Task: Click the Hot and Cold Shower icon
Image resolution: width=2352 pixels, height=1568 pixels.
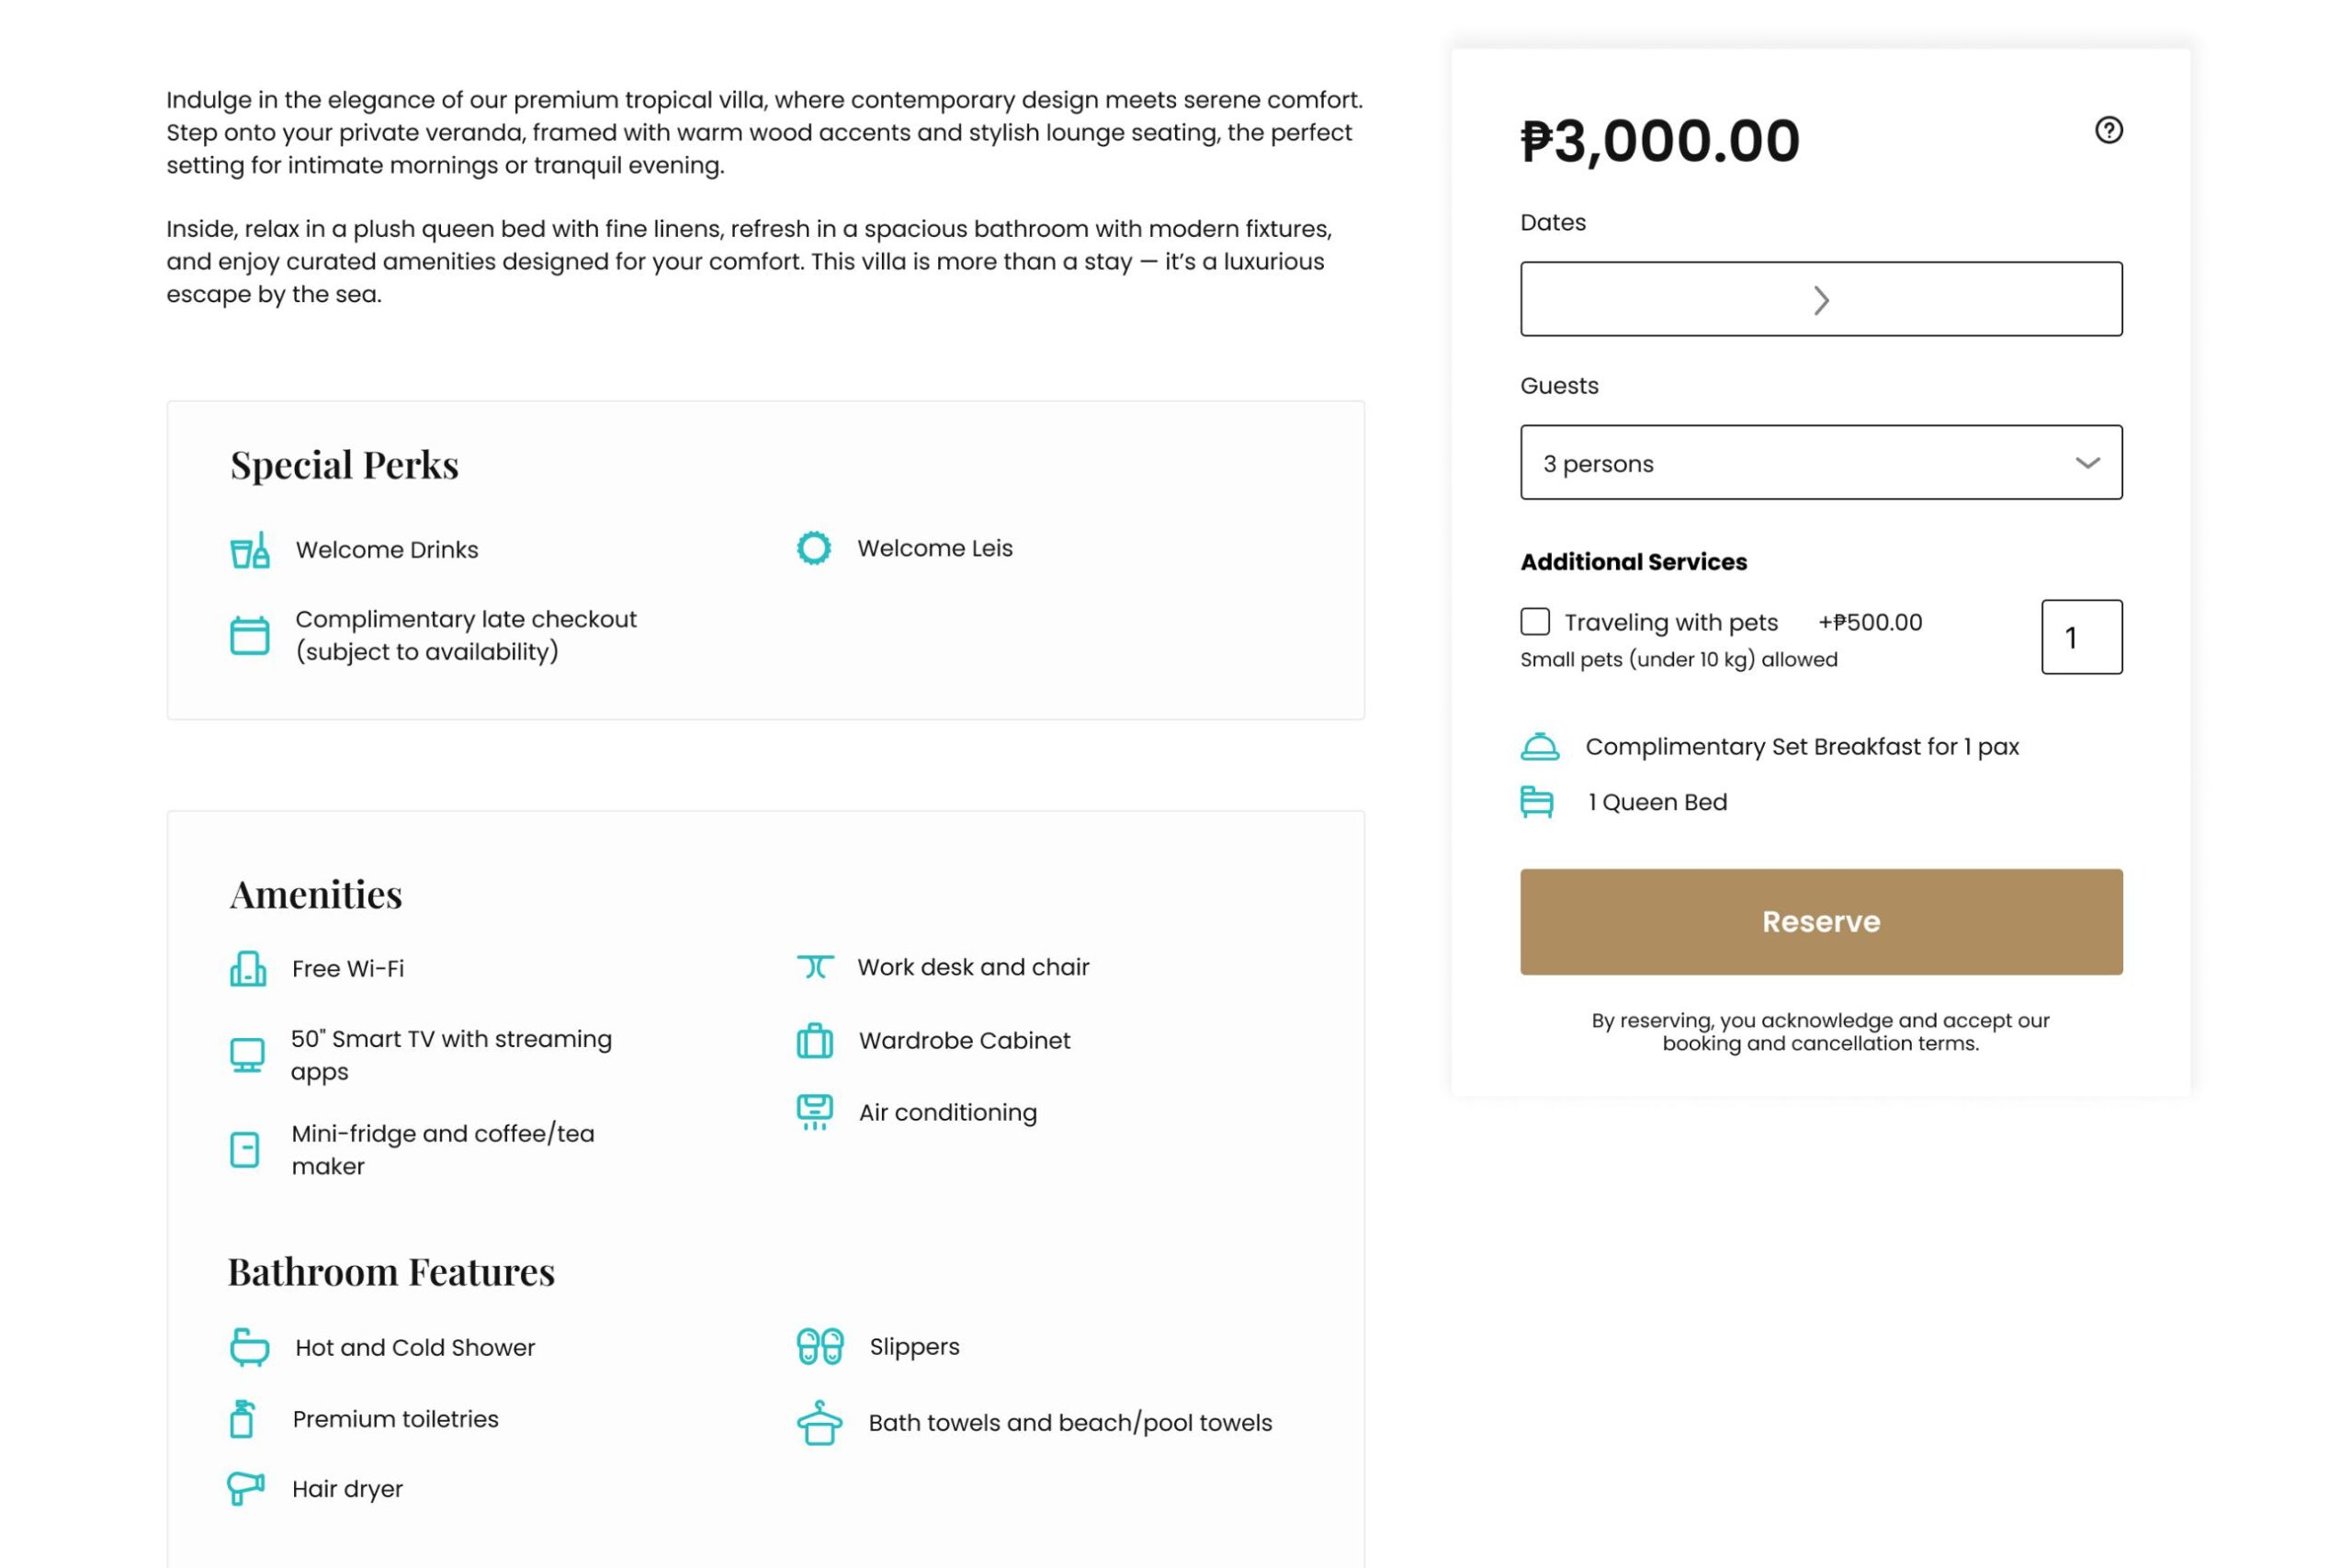Action: click(x=249, y=1347)
